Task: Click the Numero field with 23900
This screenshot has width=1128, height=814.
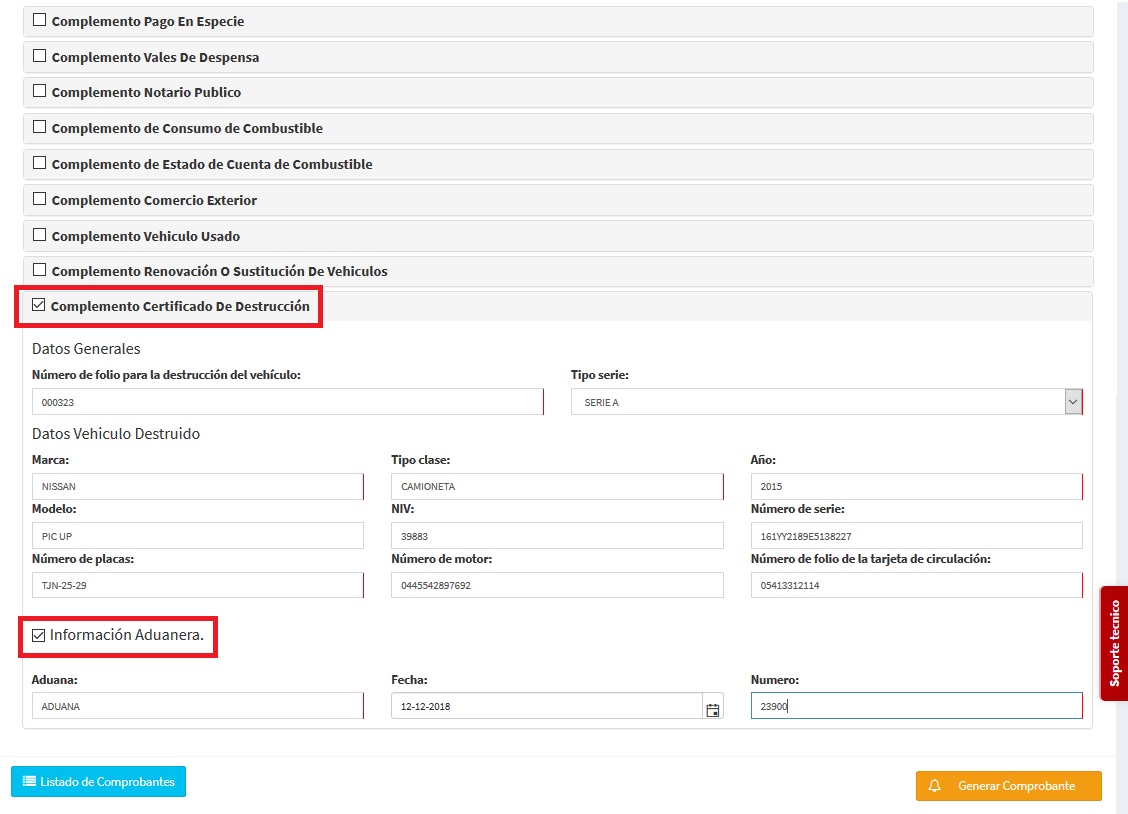Action: click(x=915, y=706)
